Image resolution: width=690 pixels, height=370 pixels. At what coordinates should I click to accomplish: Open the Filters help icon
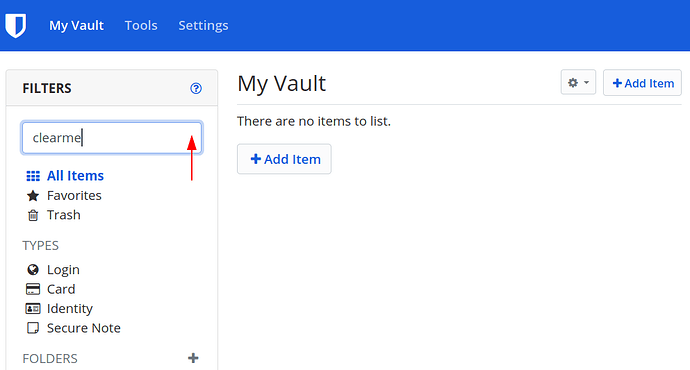pyautogui.click(x=196, y=88)
